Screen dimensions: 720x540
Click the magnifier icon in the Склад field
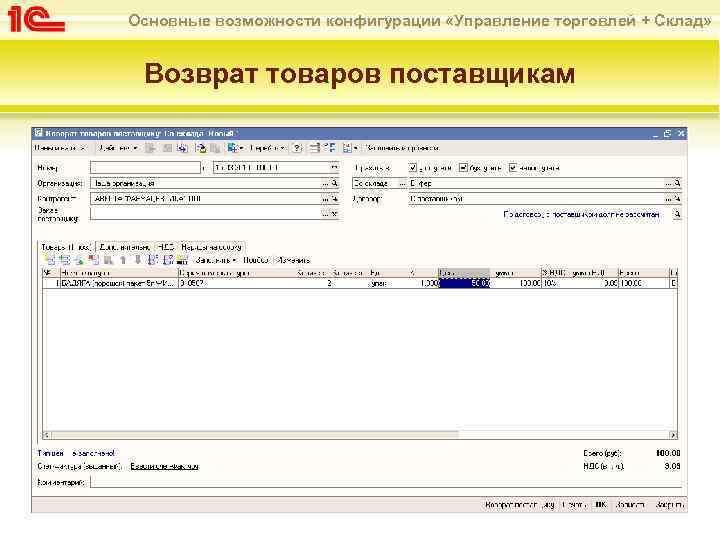pyautogui.click(x=677, y=183)
